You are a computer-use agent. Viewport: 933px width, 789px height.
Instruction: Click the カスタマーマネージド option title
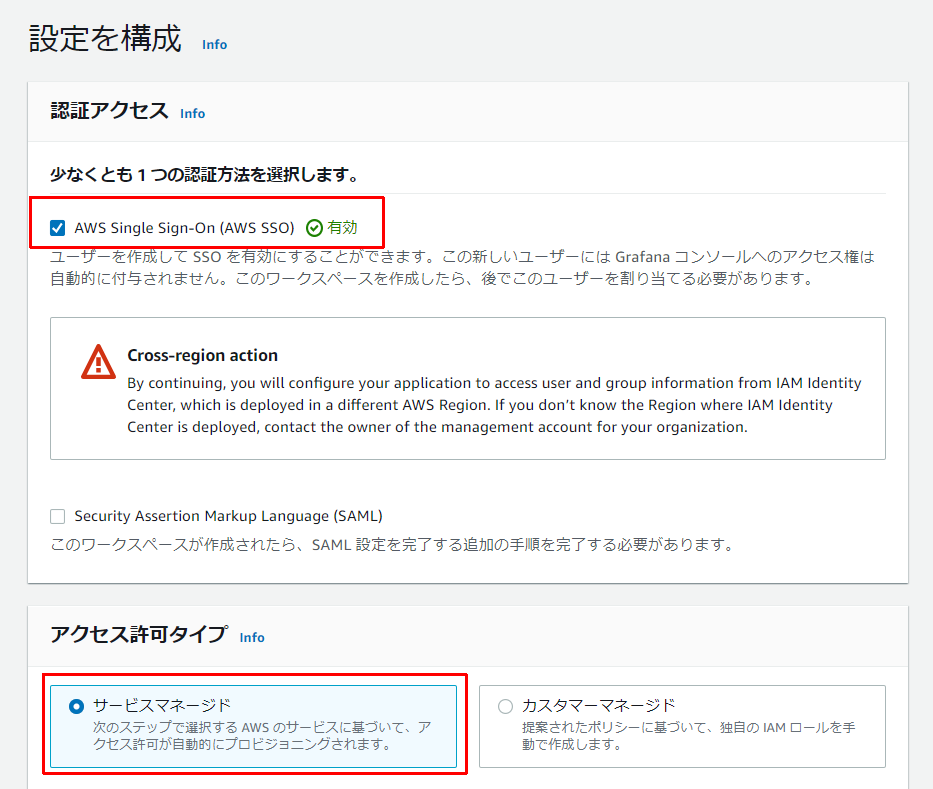[x=599, y=706]
